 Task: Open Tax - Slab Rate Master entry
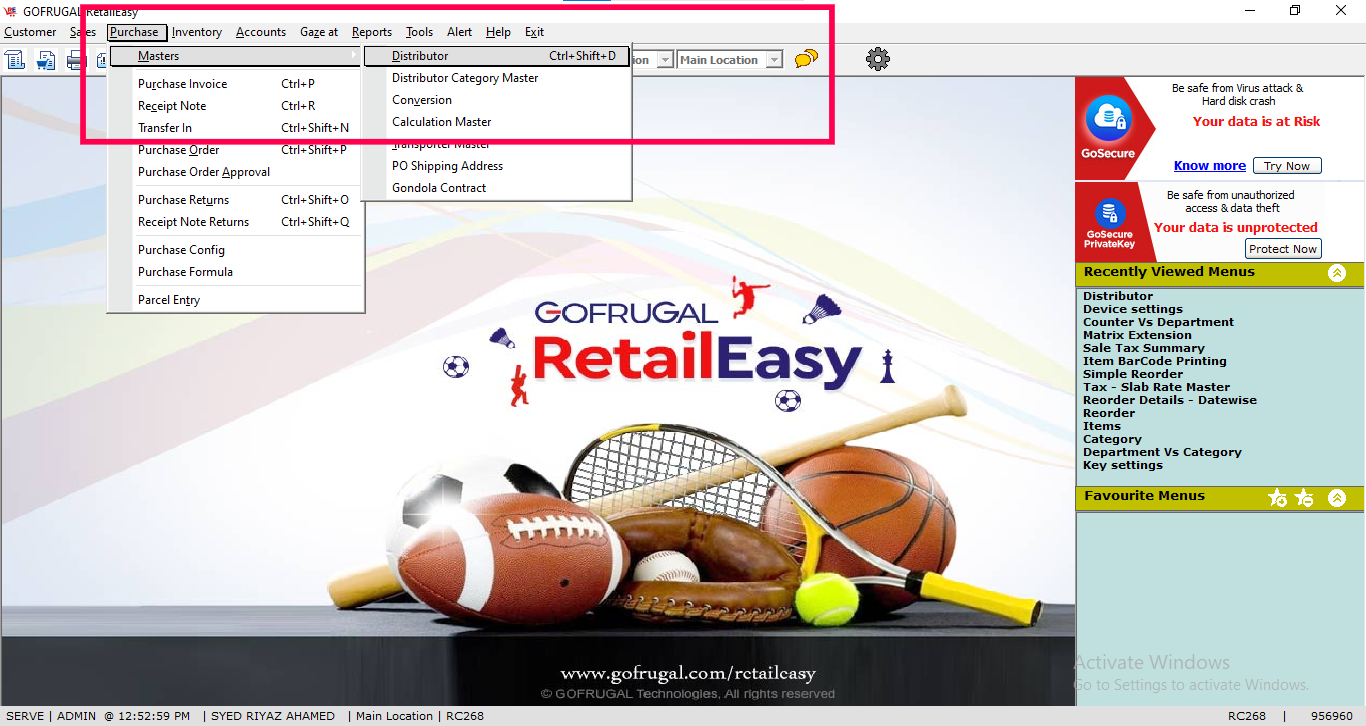coord(1157,387)
